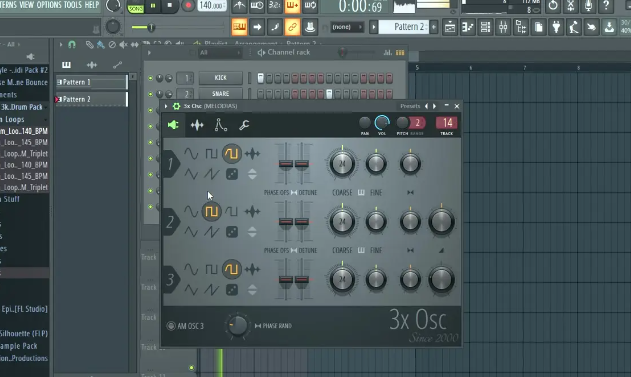Screen dimensions: 631x377
Task: Select square wave shape for oscillator 1
Action: [211, 153]
